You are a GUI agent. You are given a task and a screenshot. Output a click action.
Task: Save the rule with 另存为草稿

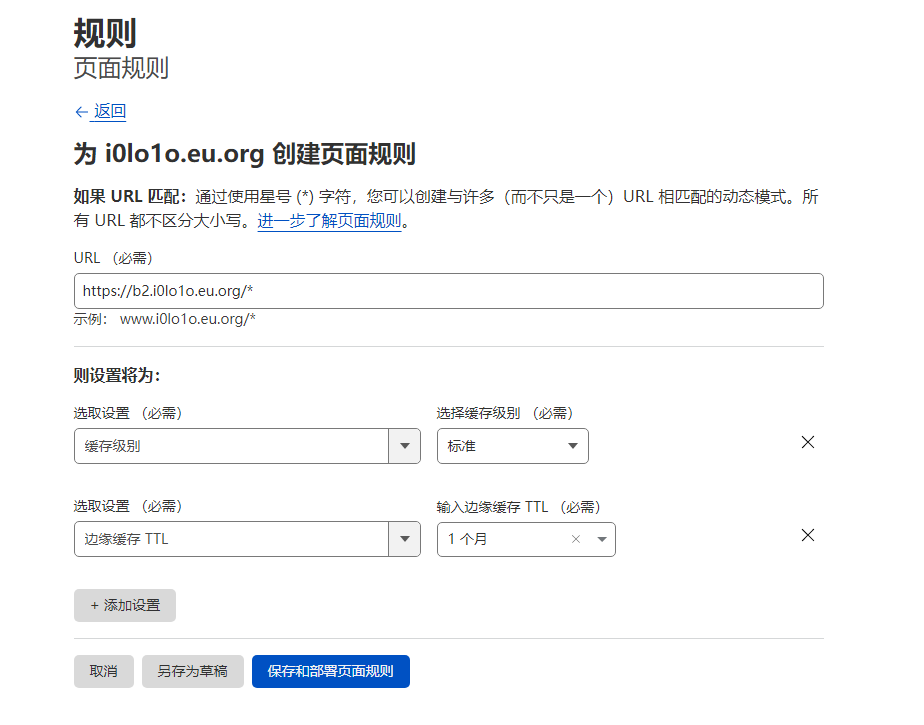(x=192, y=671)
